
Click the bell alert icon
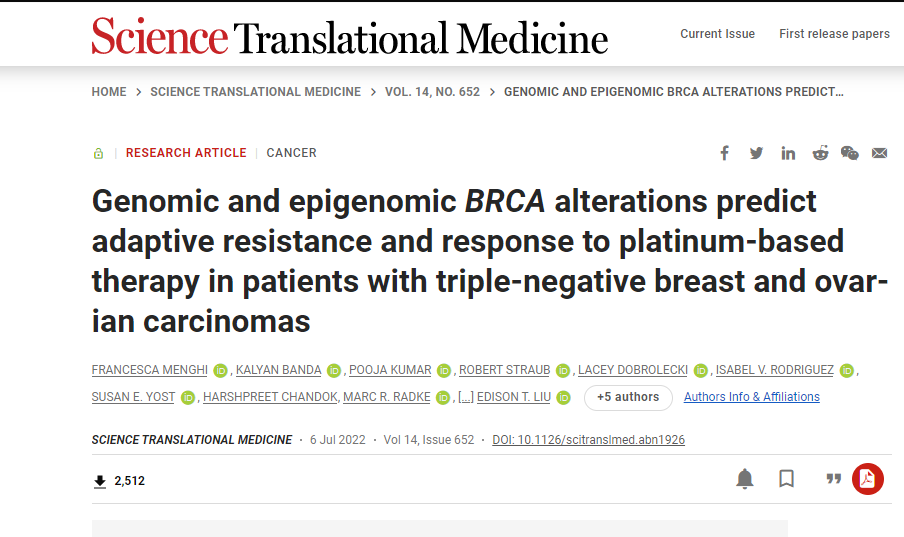coord(745,479)
